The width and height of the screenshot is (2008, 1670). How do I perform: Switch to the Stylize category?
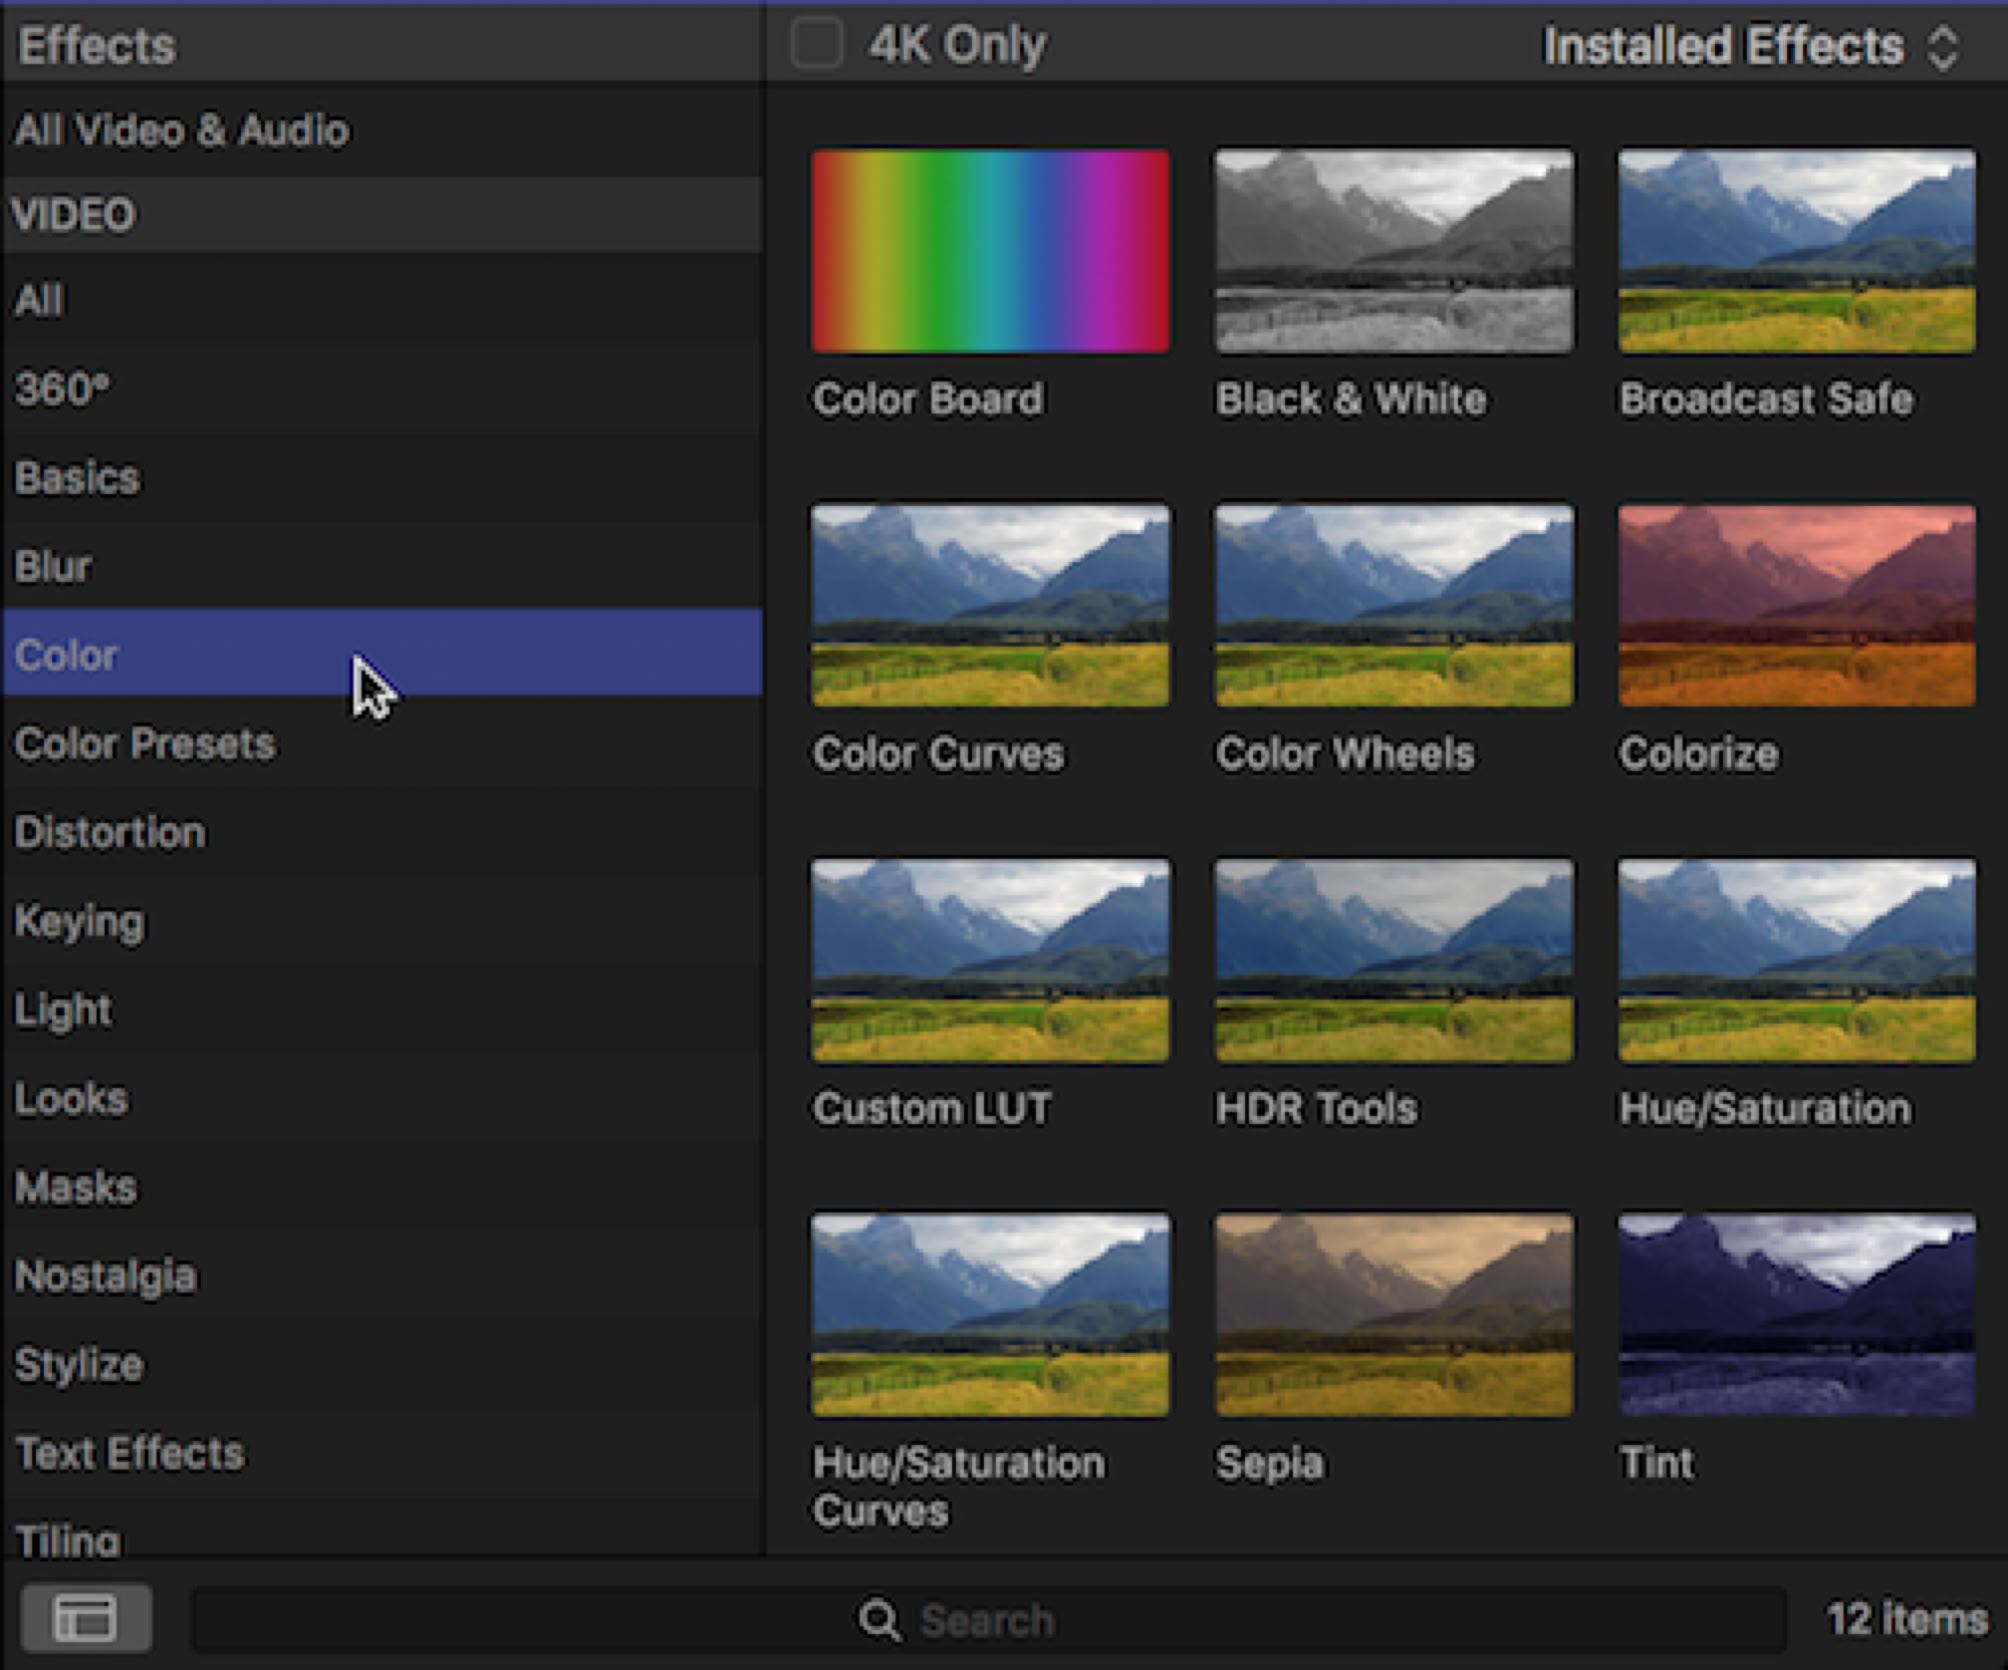click(x=79, y=1365)
